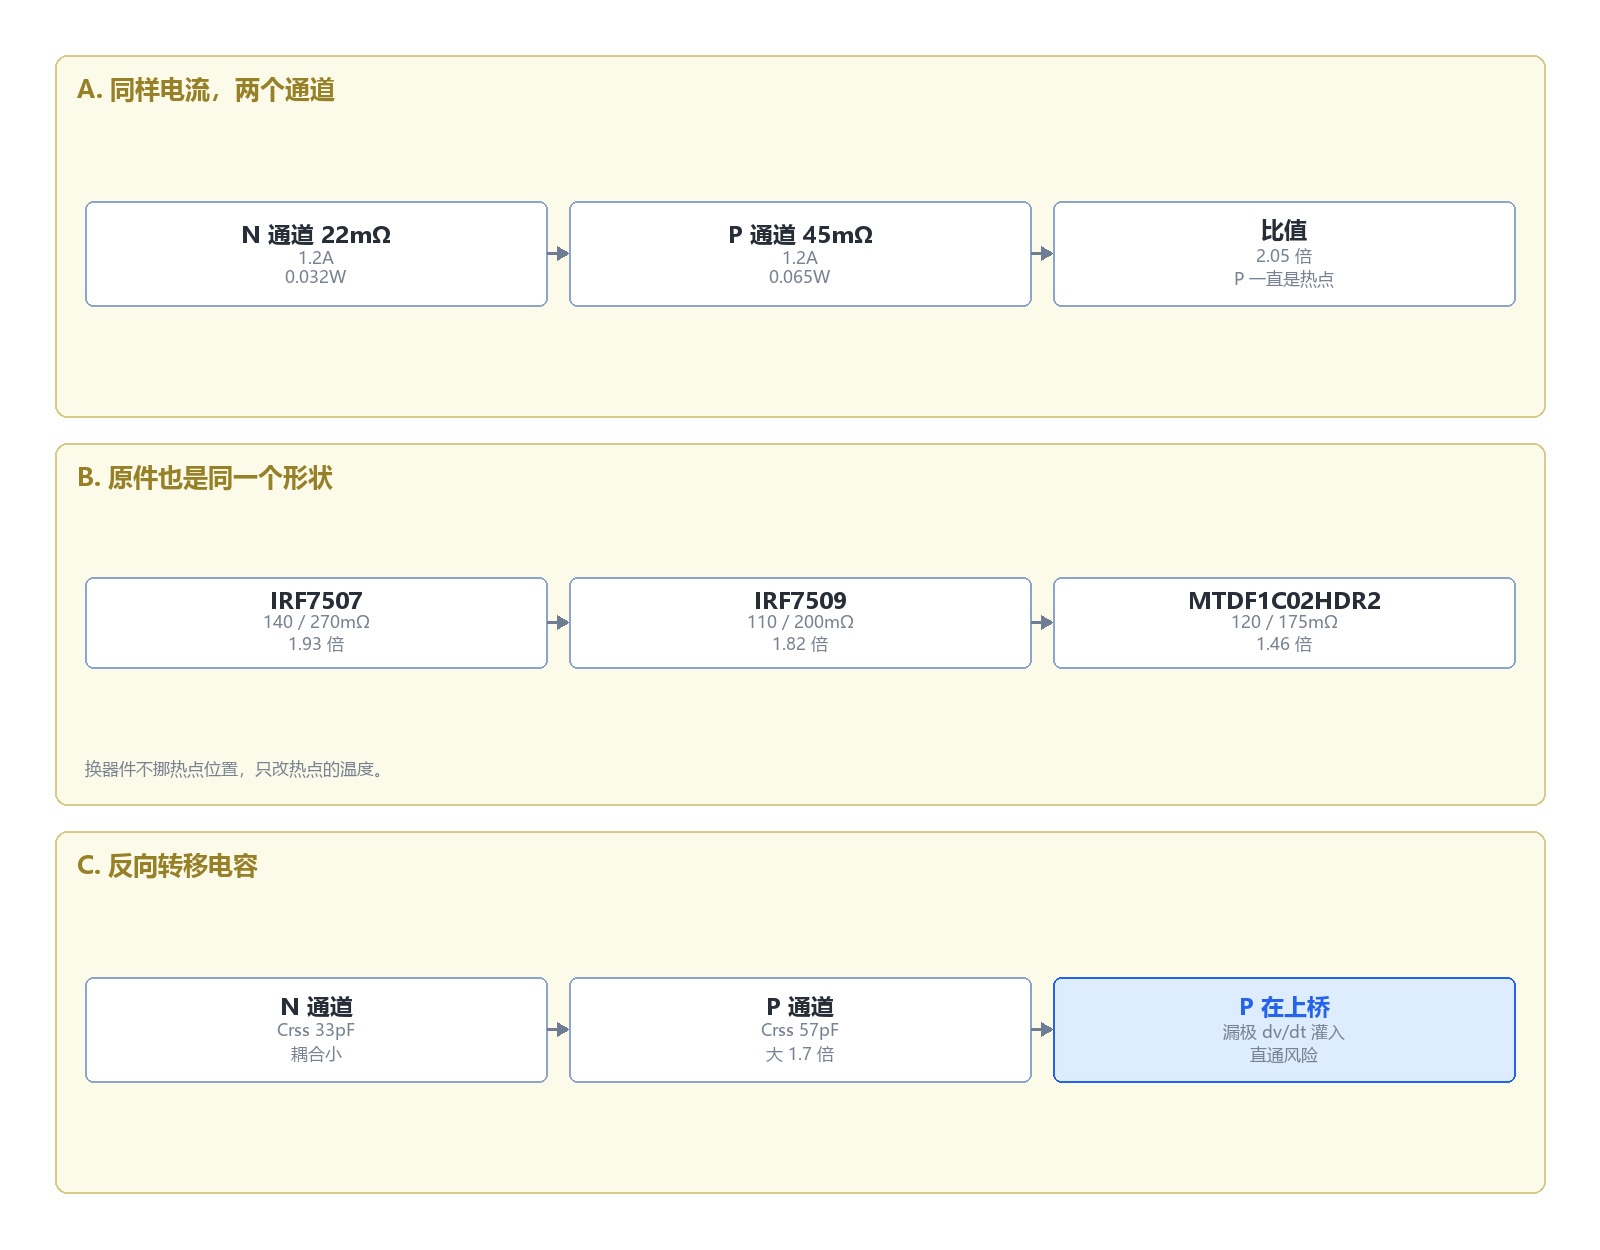Select the P 通道 45mΩ card
This screenshot has width=1600, height=1250.
(800, 254)
